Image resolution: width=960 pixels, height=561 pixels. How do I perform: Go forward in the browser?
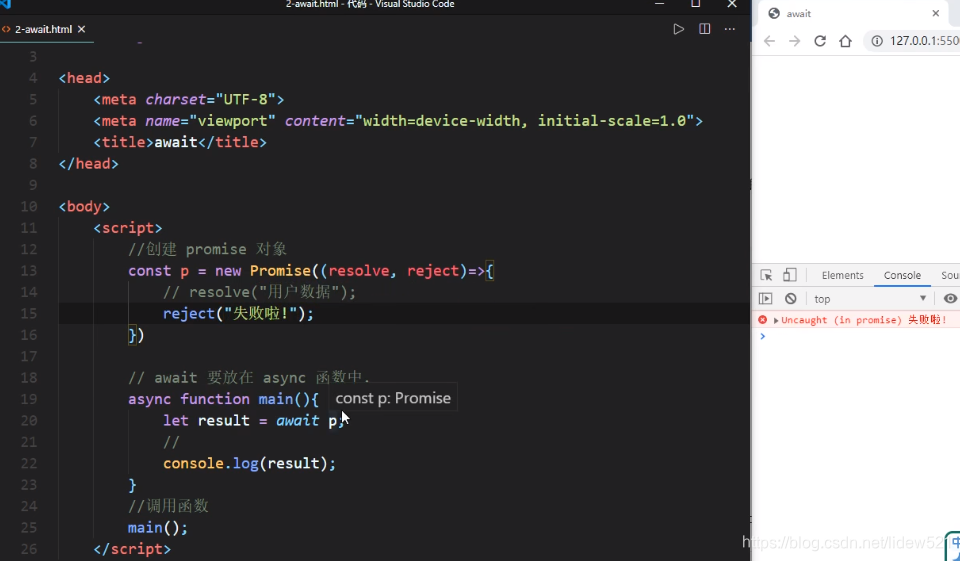(x=795, y=41)
